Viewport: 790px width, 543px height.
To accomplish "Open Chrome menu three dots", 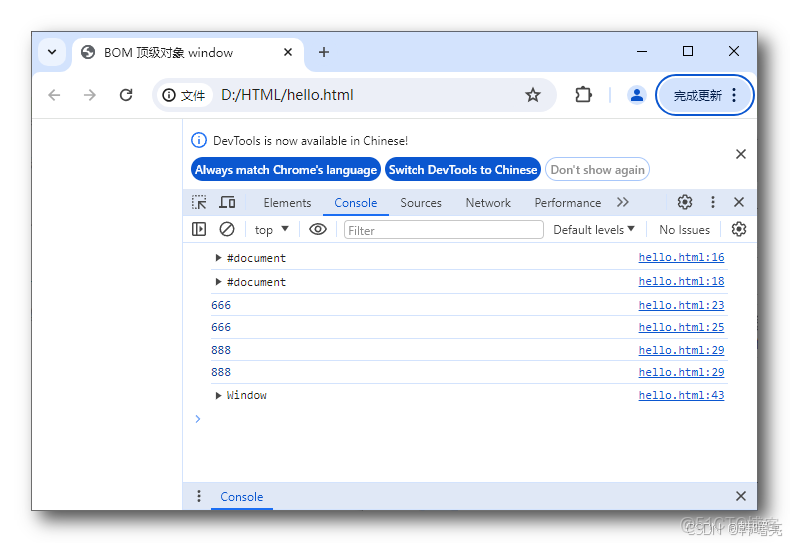I will [x=734, y=95].
